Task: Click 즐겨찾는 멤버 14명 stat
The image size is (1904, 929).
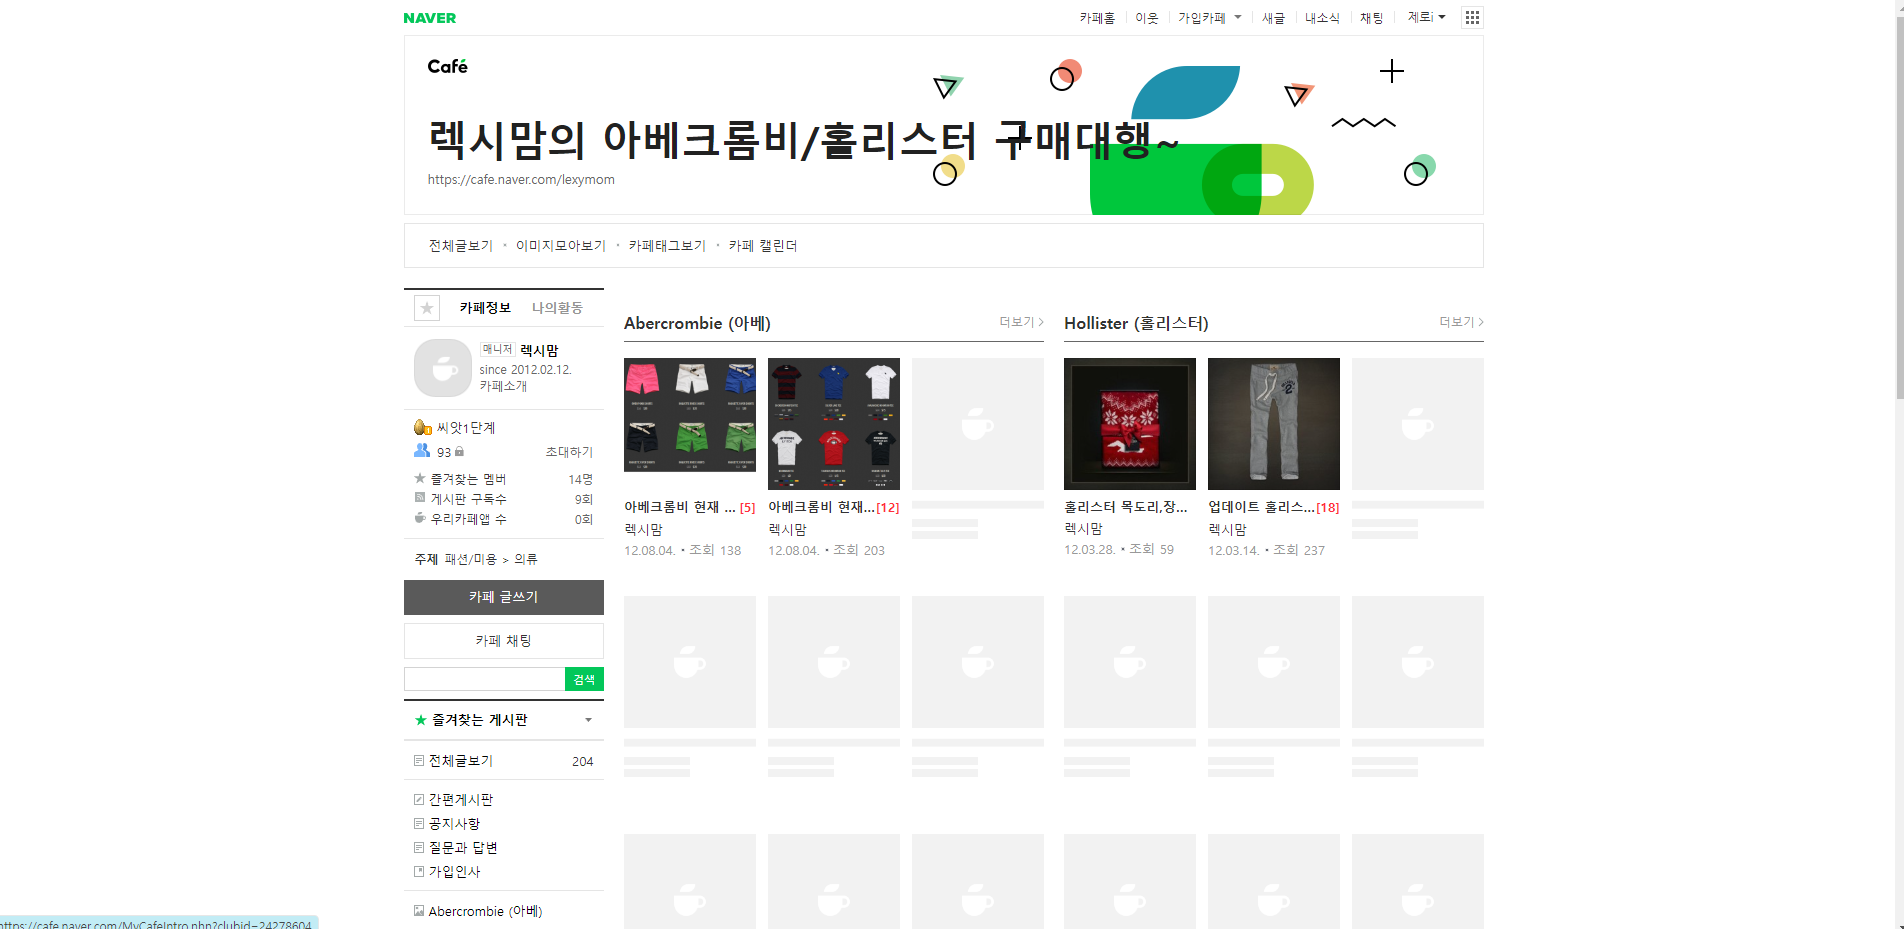Action: point(504,480)
